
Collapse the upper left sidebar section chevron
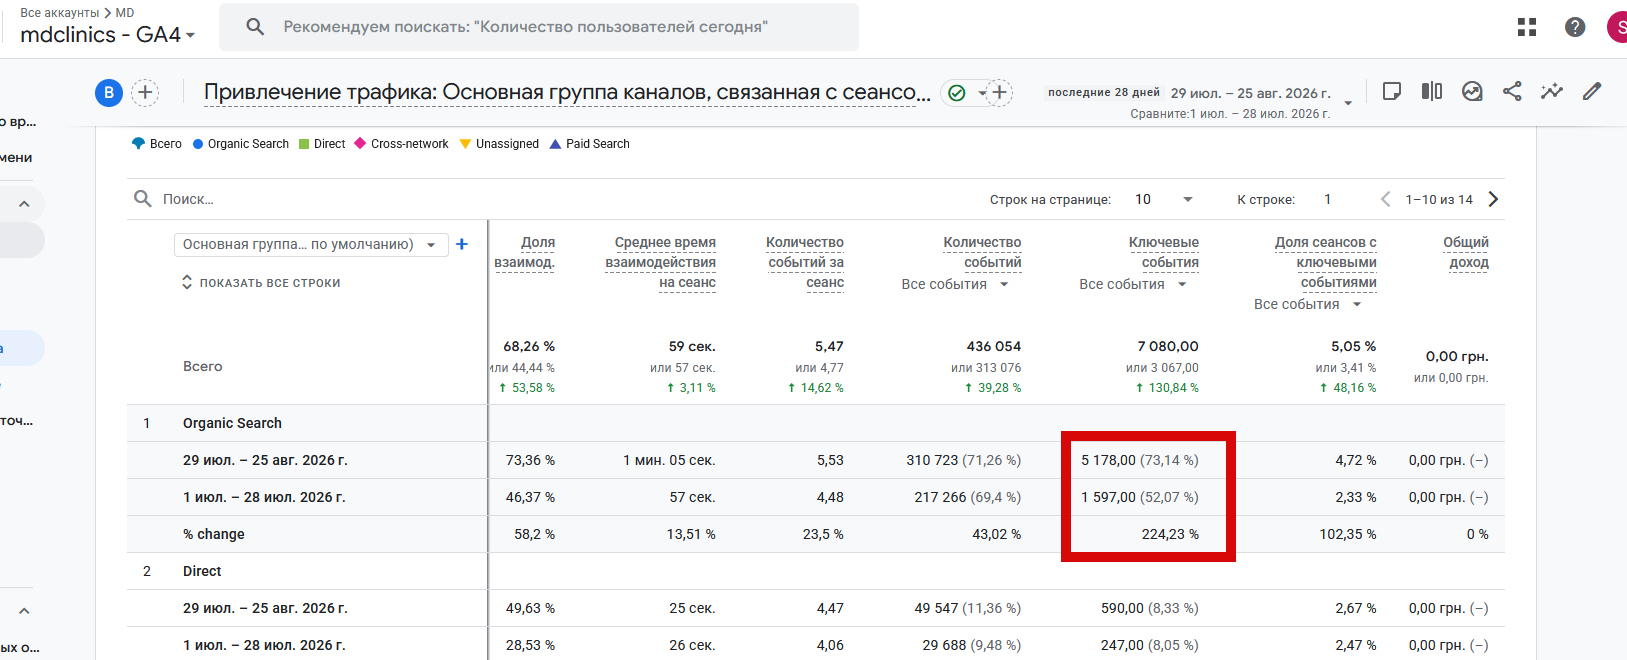pos(24,204)
